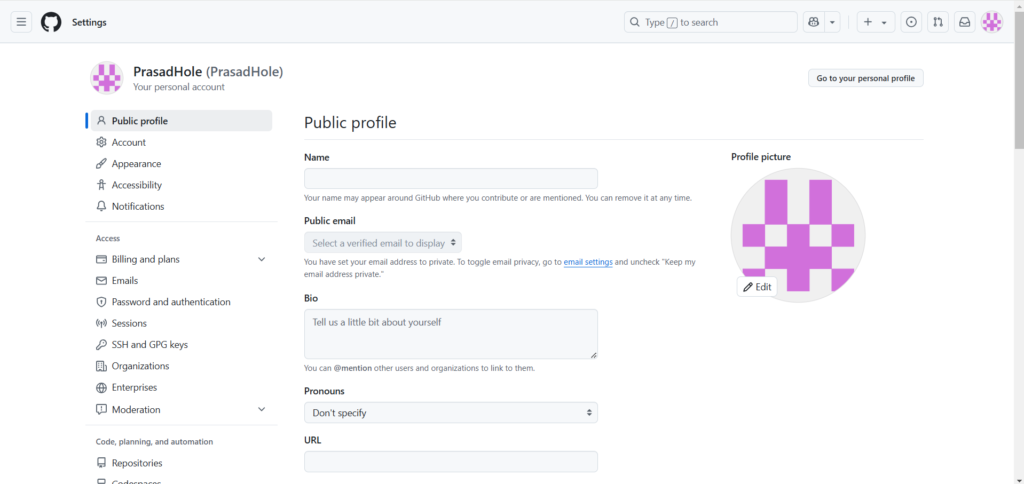Image resolution: width=1024 pixels, height=484 pixels.
Task: Click PrasadHole avatar beside account name
Action: tap(106, 78)
